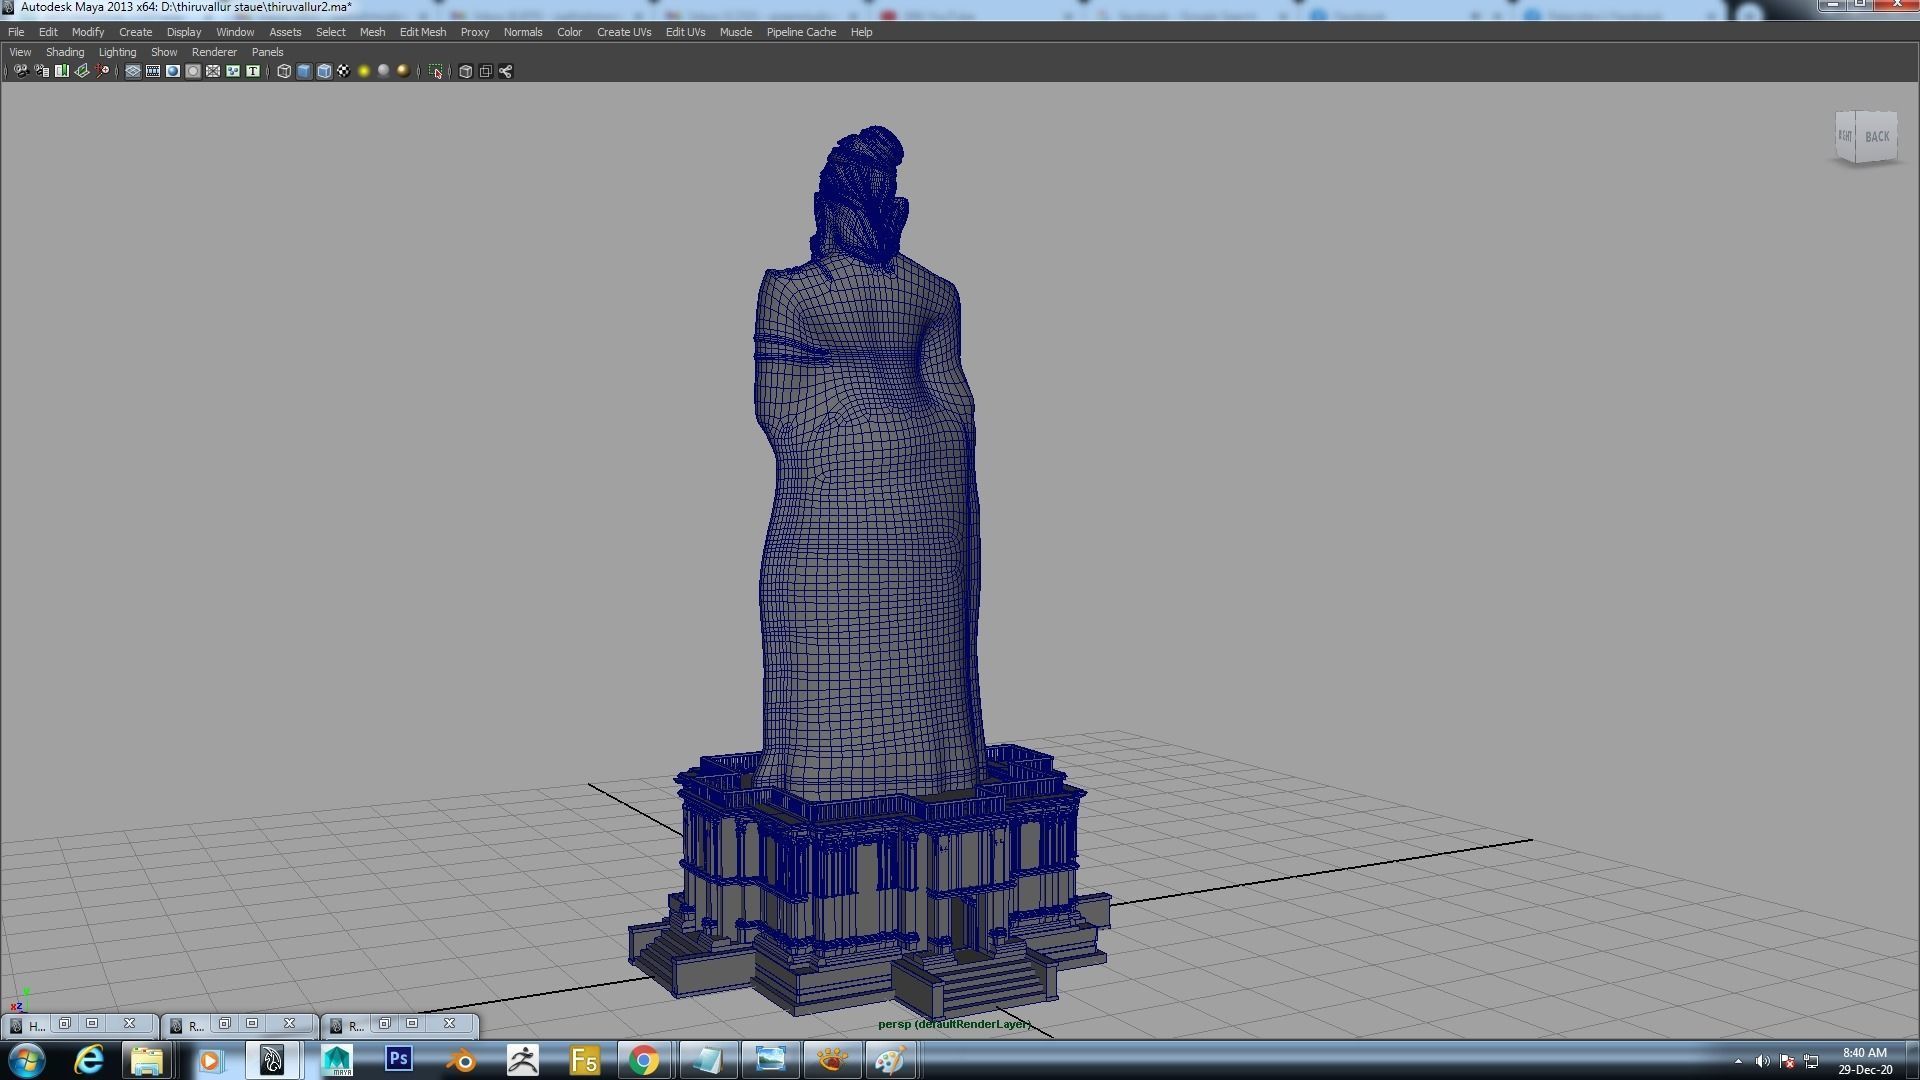Switch viewport to Wireframe display
Image resolution: width=1920 pixels, height=1080 pixels.
pyautogui.click(x=284, y=71)
